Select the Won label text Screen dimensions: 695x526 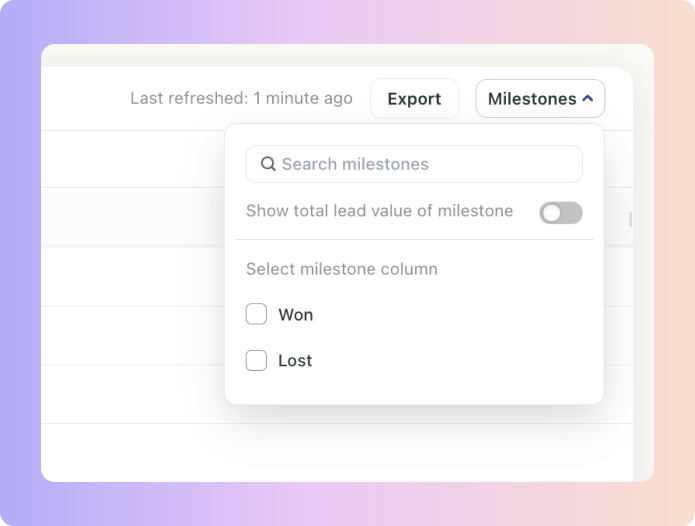(296, 315)
